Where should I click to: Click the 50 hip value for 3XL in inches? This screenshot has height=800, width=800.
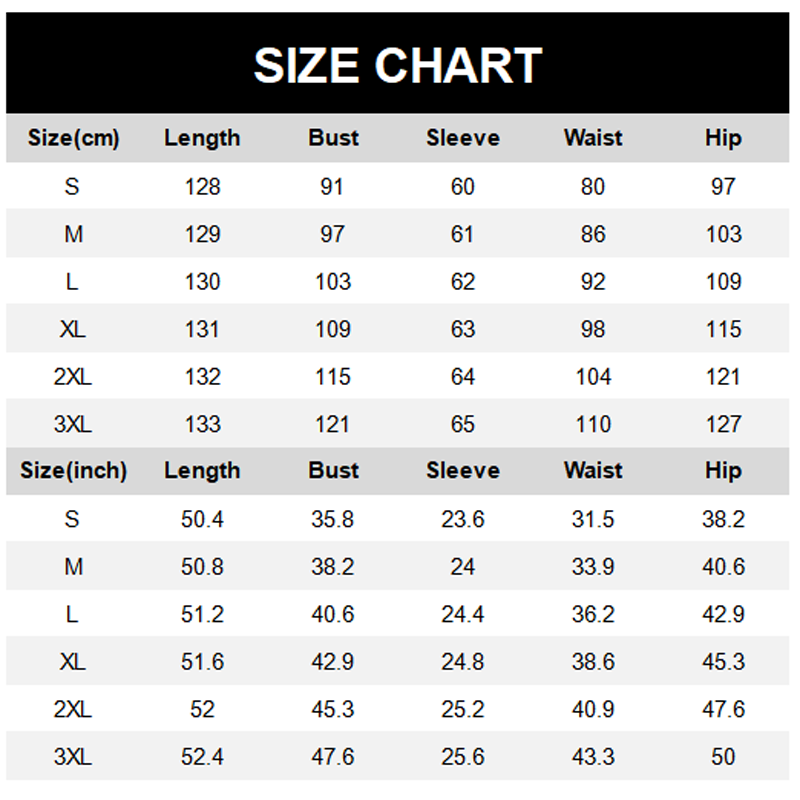click(722, 757)
